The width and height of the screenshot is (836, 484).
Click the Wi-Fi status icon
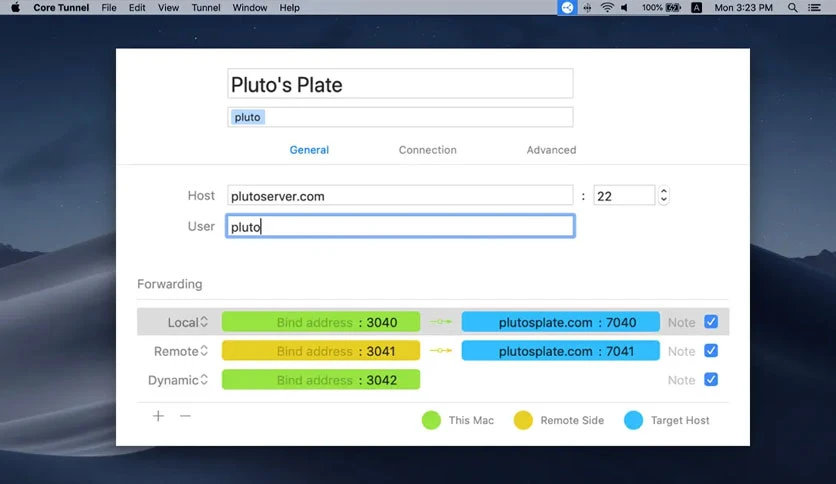pos(607,7)
